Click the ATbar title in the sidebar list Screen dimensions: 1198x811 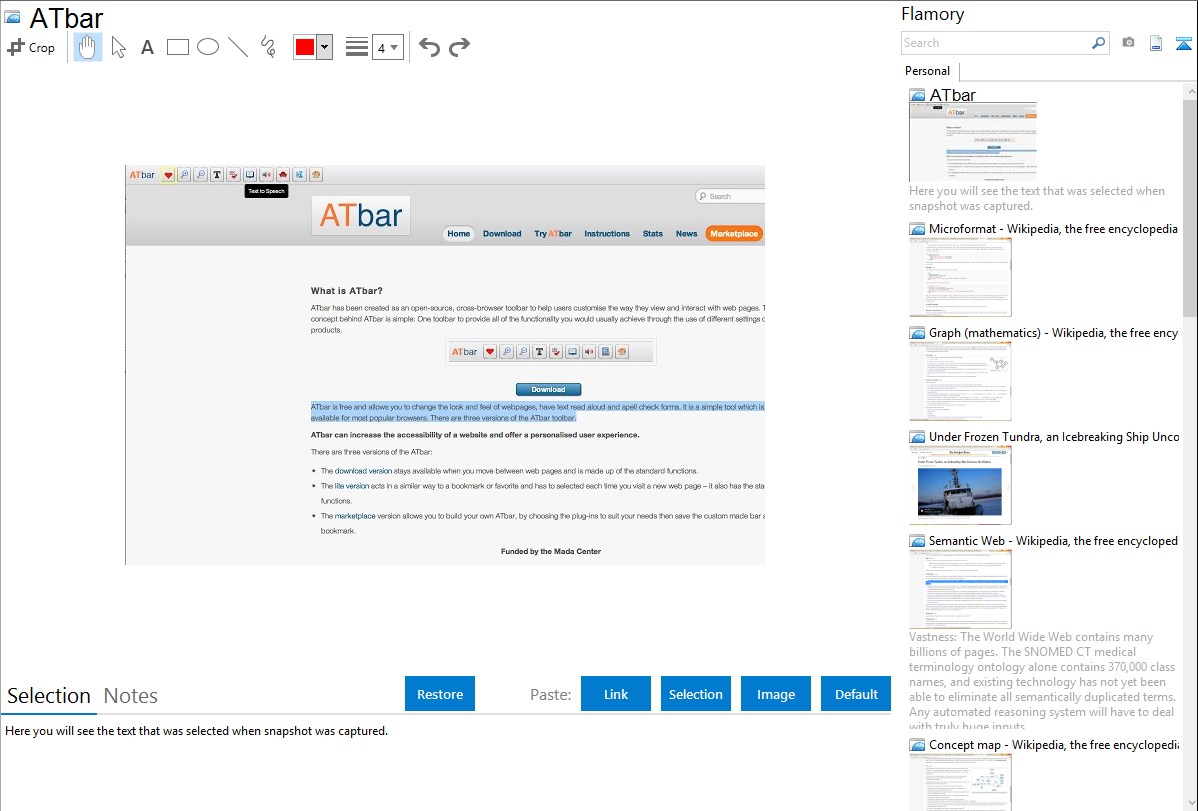[x=953, y=95]
